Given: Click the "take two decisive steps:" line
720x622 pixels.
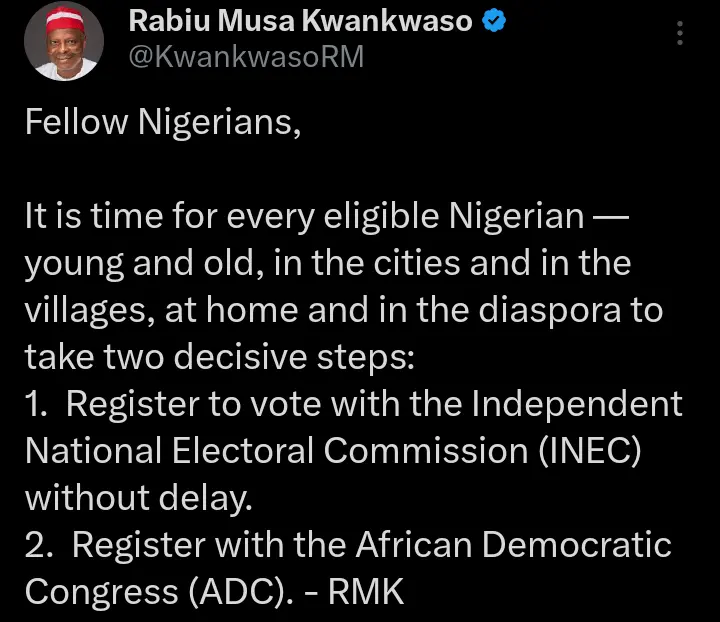Looking at the screenshot, I should tap(218, 357).
